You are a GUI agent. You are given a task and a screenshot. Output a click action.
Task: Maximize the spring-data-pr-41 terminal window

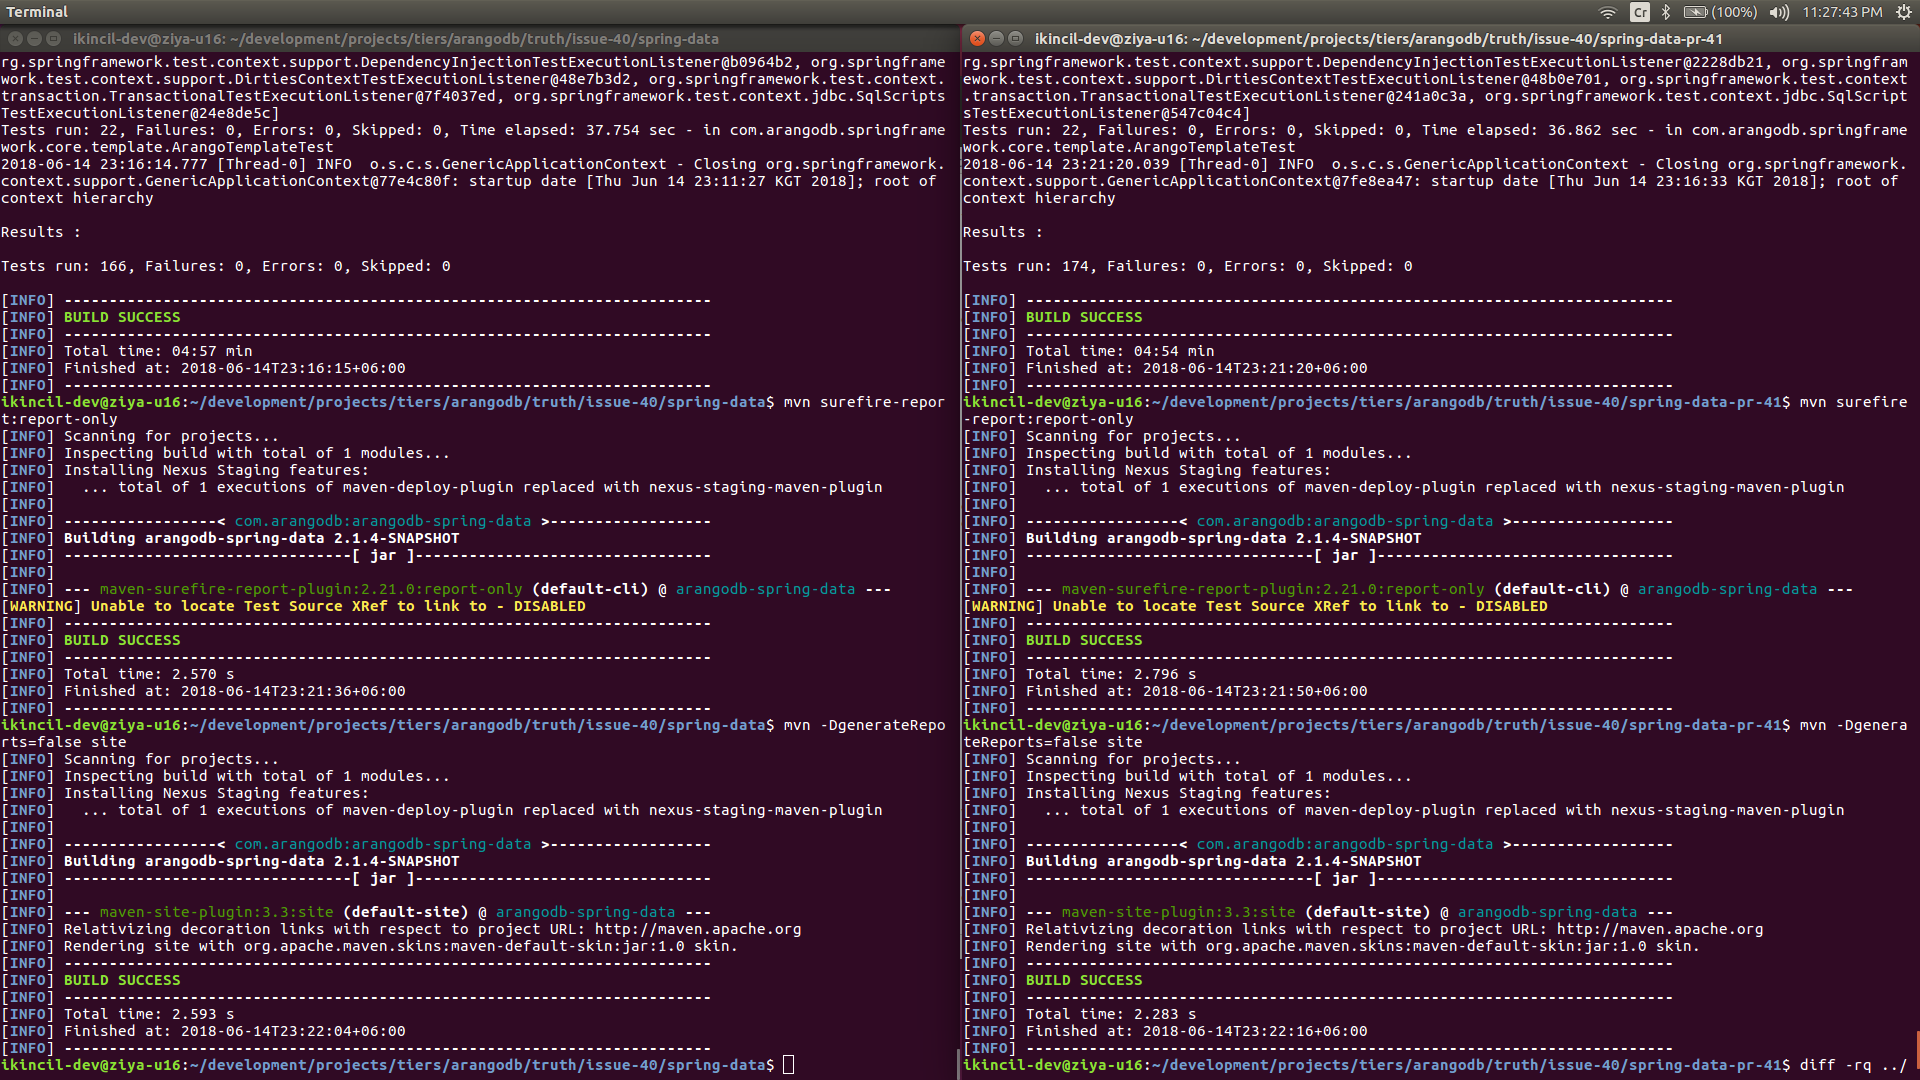(1015, 38)
